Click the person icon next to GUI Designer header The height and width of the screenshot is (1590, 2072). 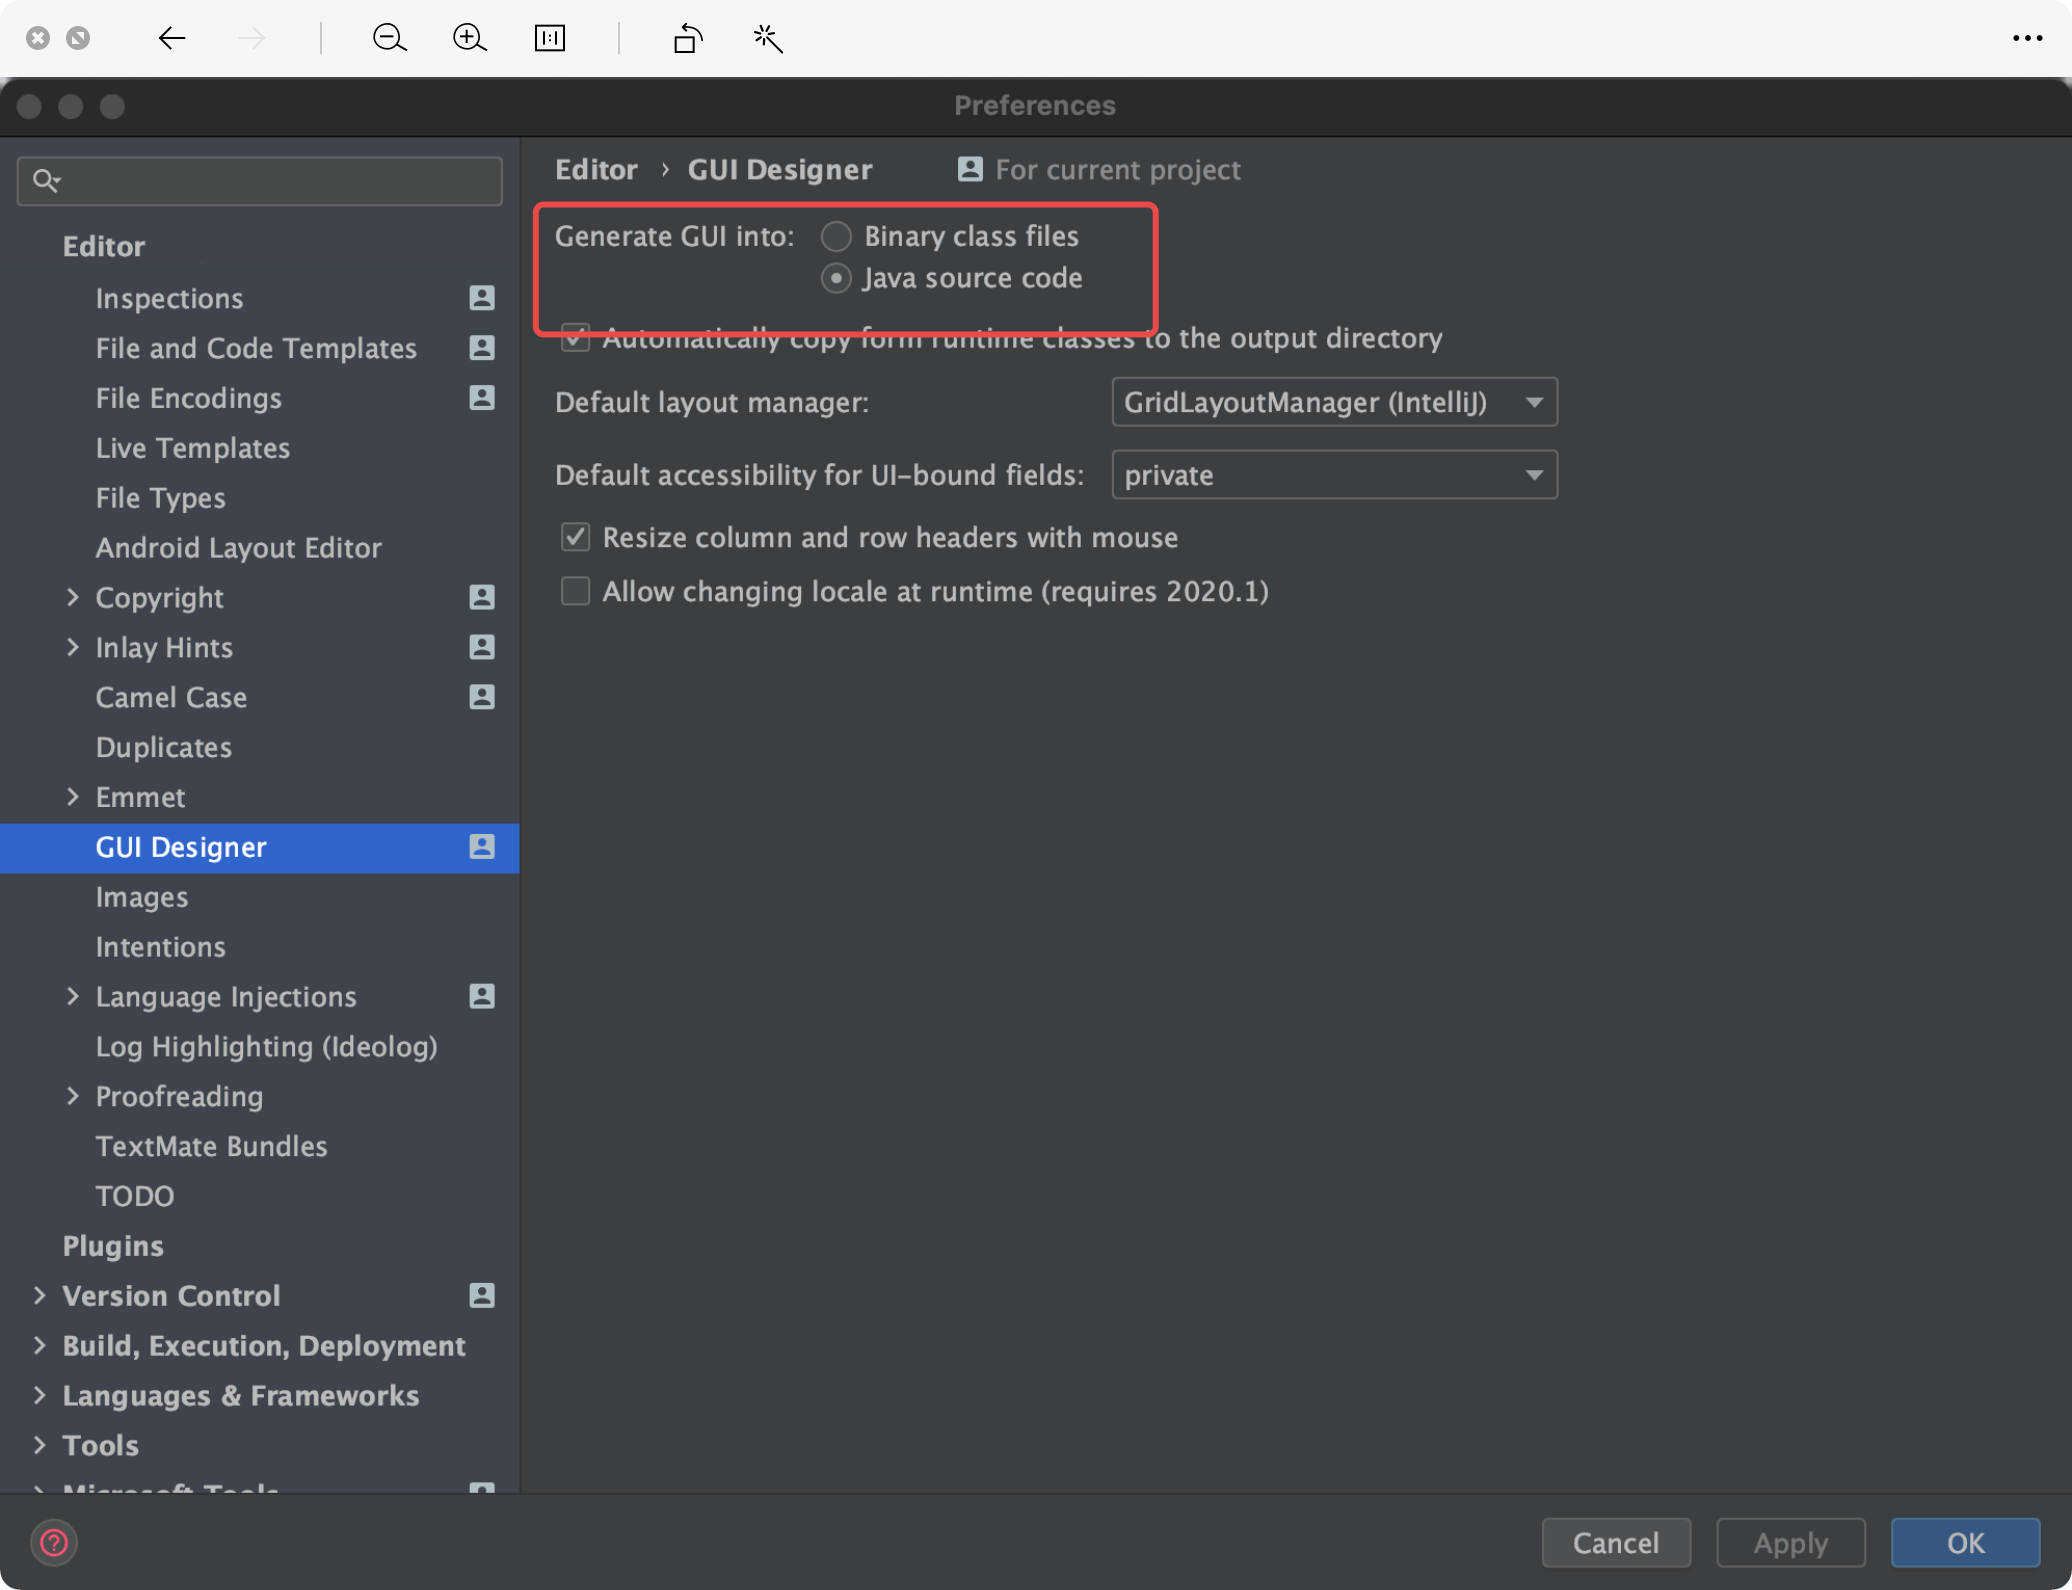968,169
